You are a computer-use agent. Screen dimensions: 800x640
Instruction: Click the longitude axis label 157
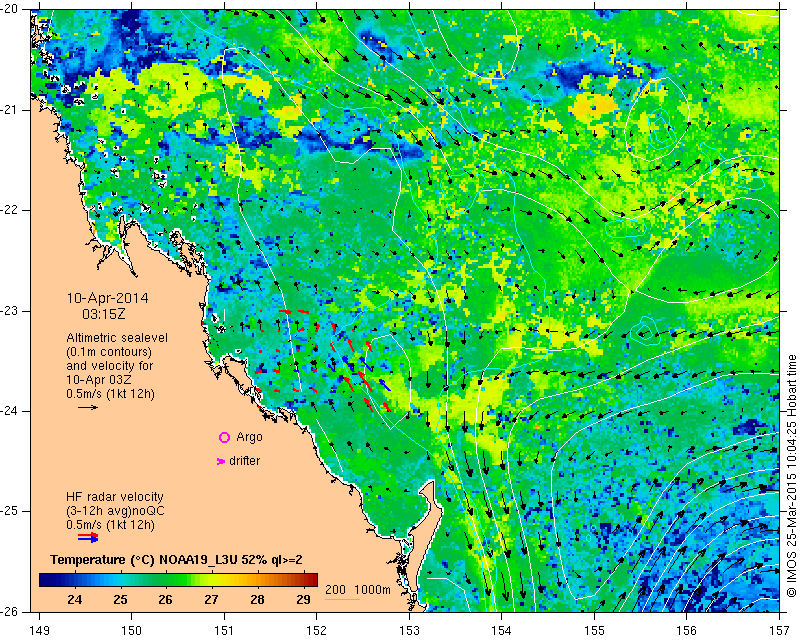[x=780, y=631]
